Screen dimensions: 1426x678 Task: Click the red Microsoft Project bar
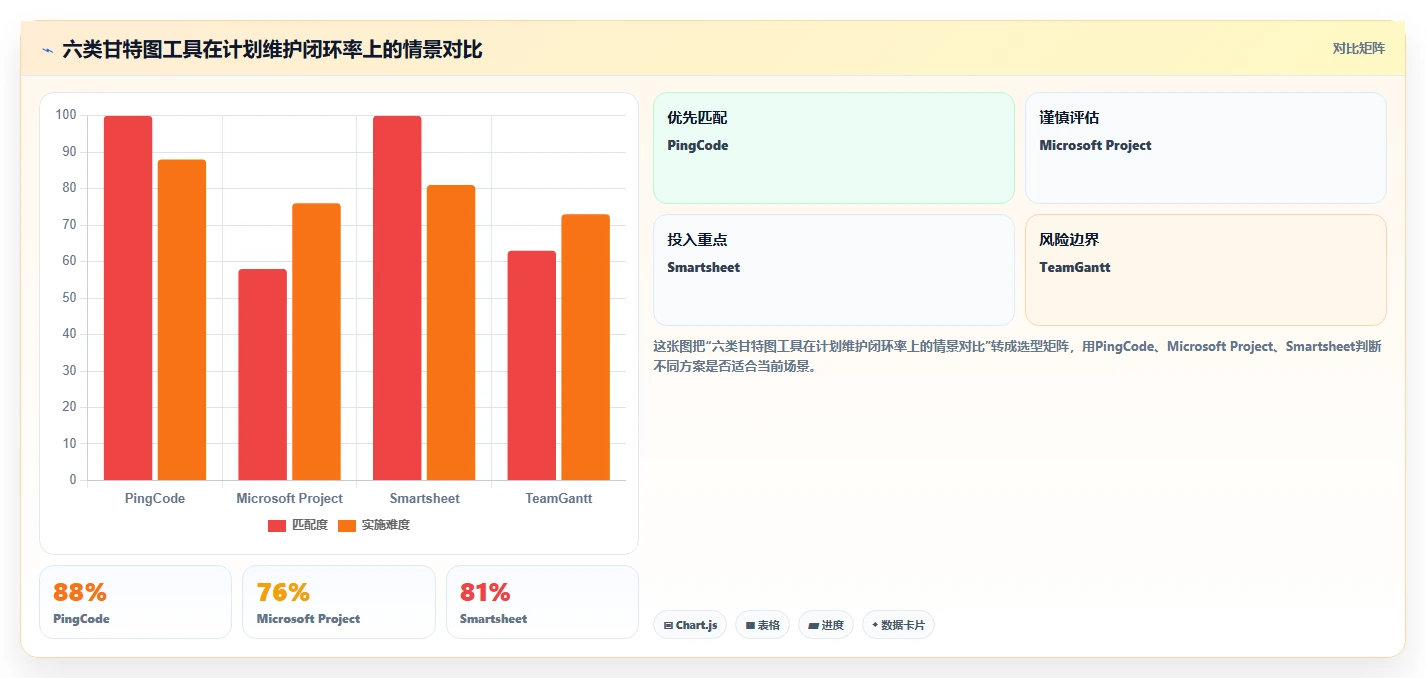click(262, 374)
